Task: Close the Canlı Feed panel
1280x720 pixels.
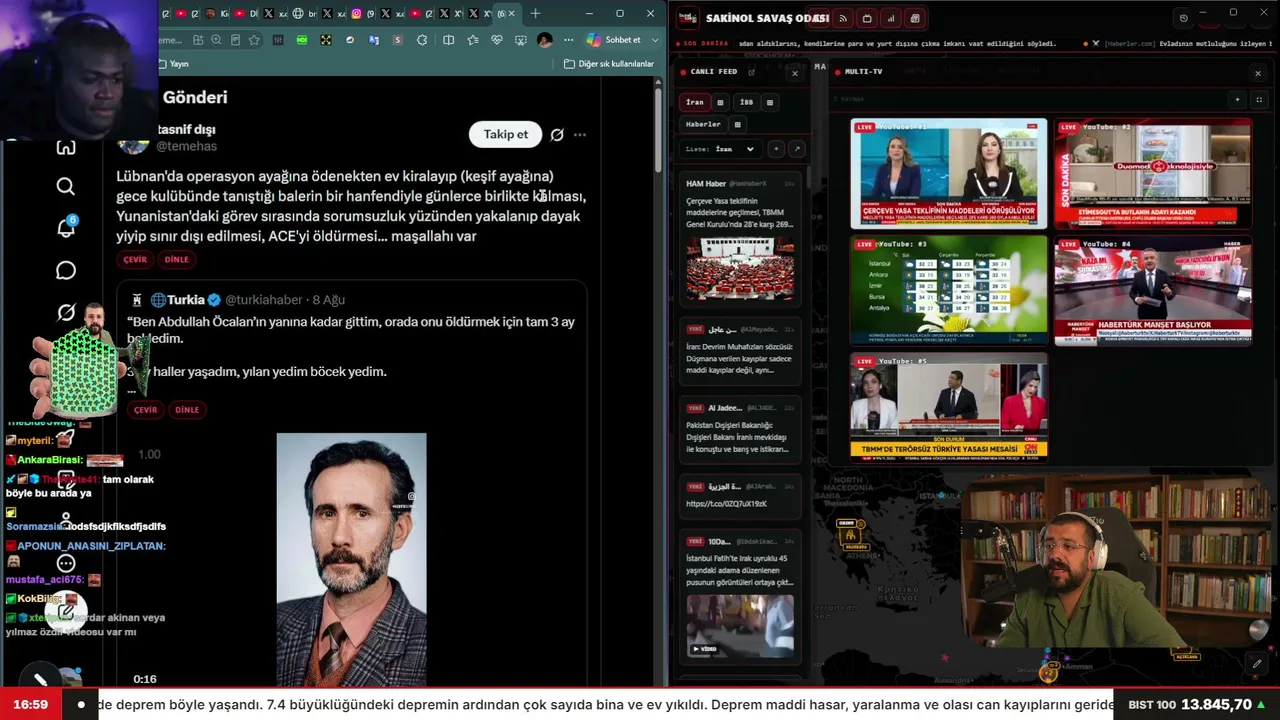Action: click(795, 73)
